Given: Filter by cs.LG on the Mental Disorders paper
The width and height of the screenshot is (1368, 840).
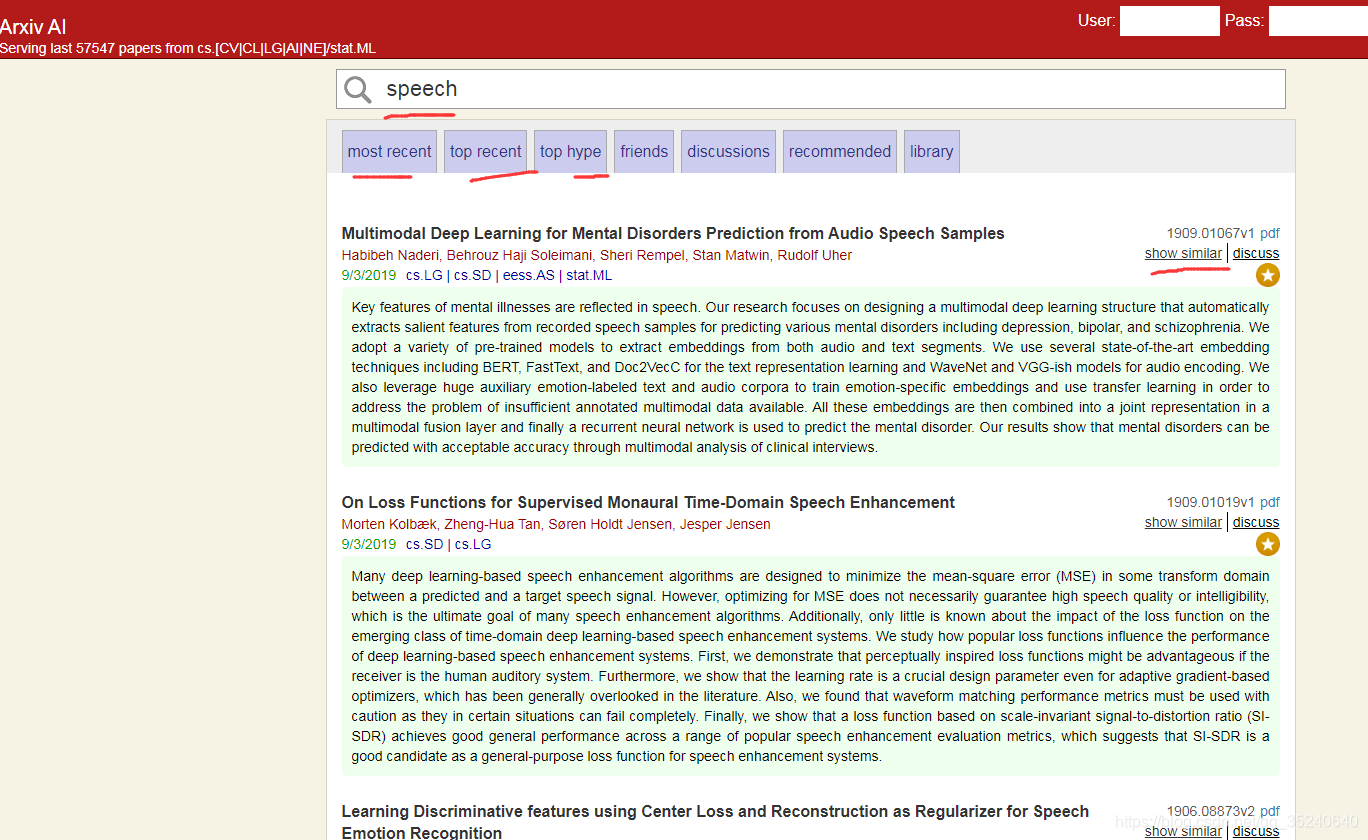Looking at the screenshot, I should pyautogui.click(x=424, y=275).
